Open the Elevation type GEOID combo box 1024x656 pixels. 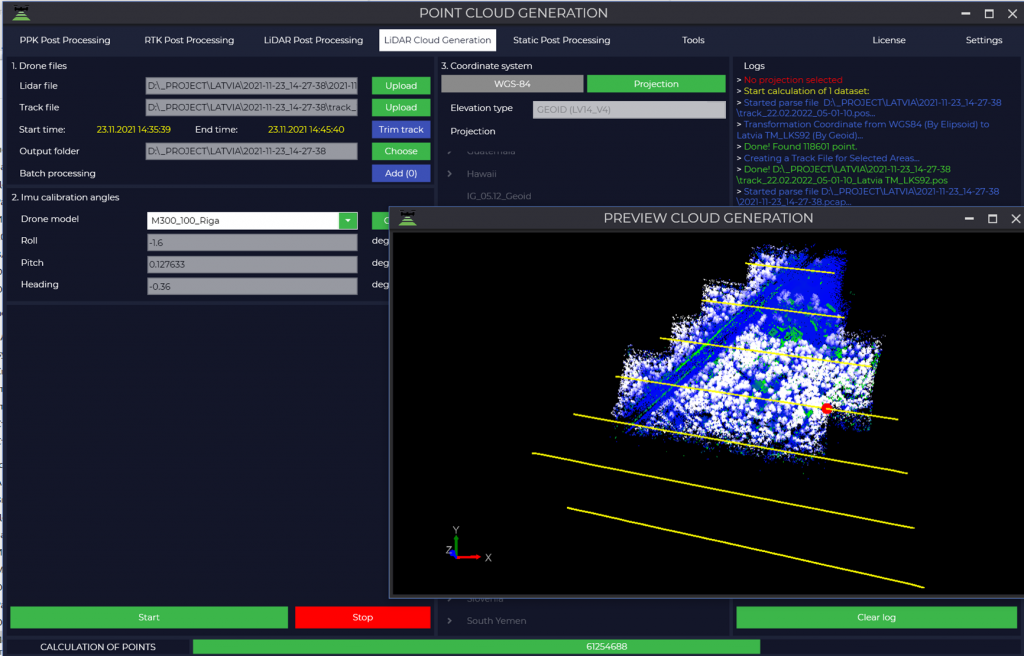click(x=629, y=109)
